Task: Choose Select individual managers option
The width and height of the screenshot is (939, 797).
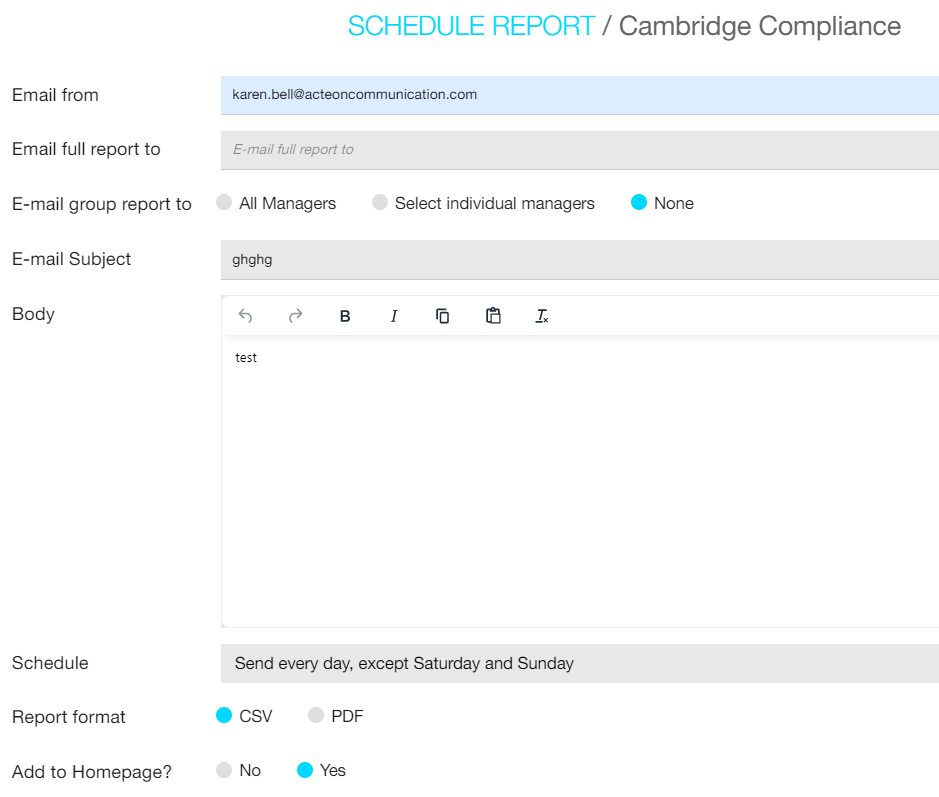Action: (380, 203)
